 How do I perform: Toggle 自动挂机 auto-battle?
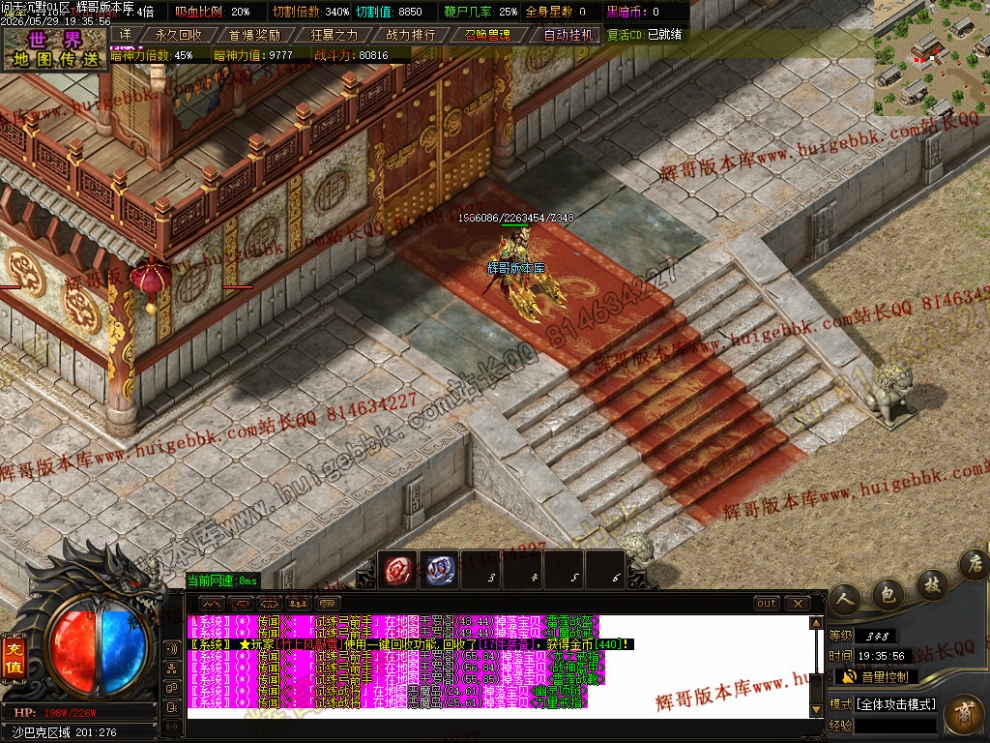click(568, 35)
